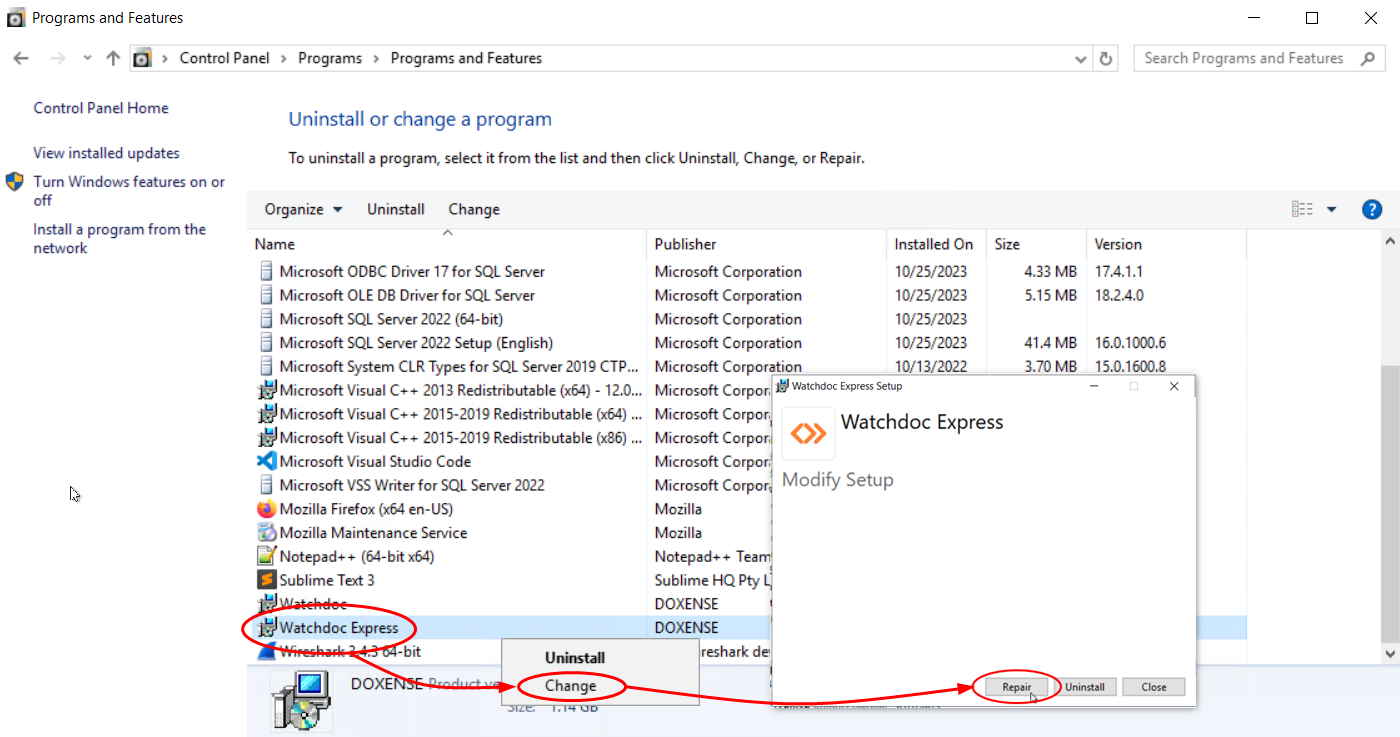Screen dimensions: 1400x737
Task: Click the Help question mark icon
Action: (1372, 210)
